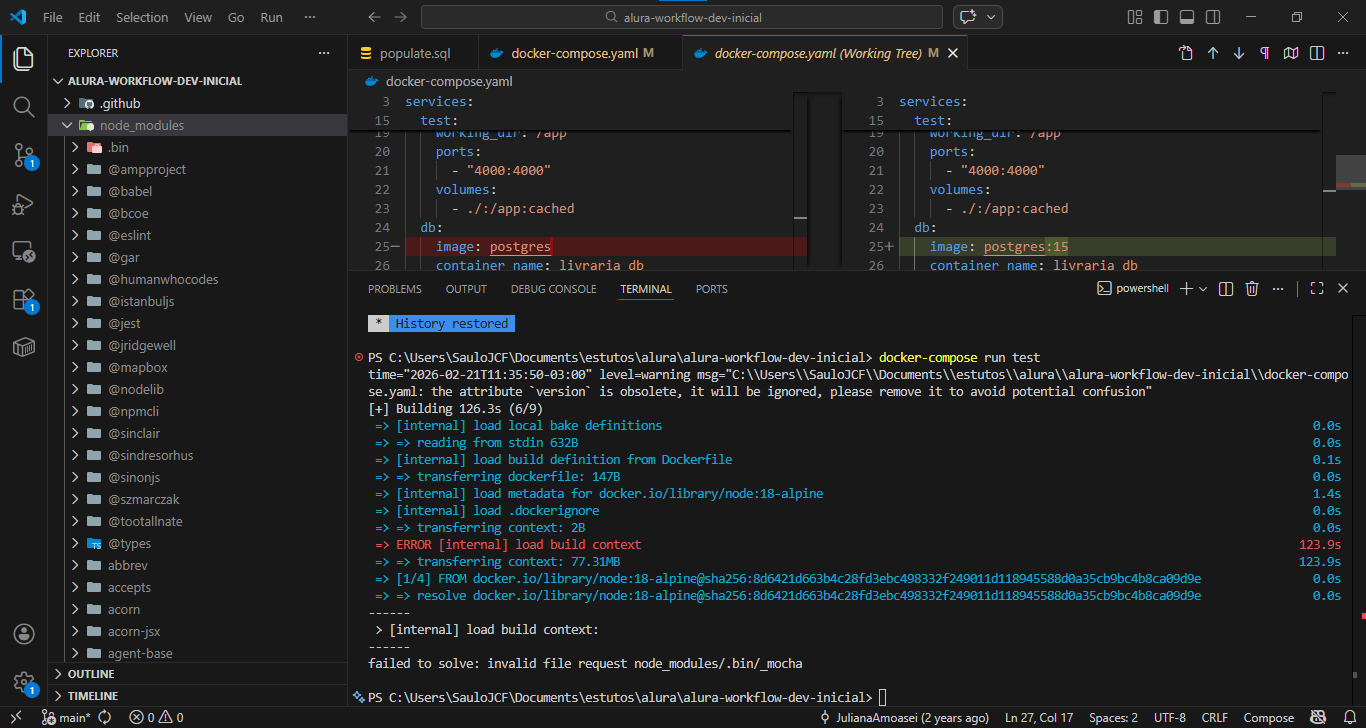Kill the terminal with trash icon
This screenshot has width=1366, height=728.
point(1252,289)
